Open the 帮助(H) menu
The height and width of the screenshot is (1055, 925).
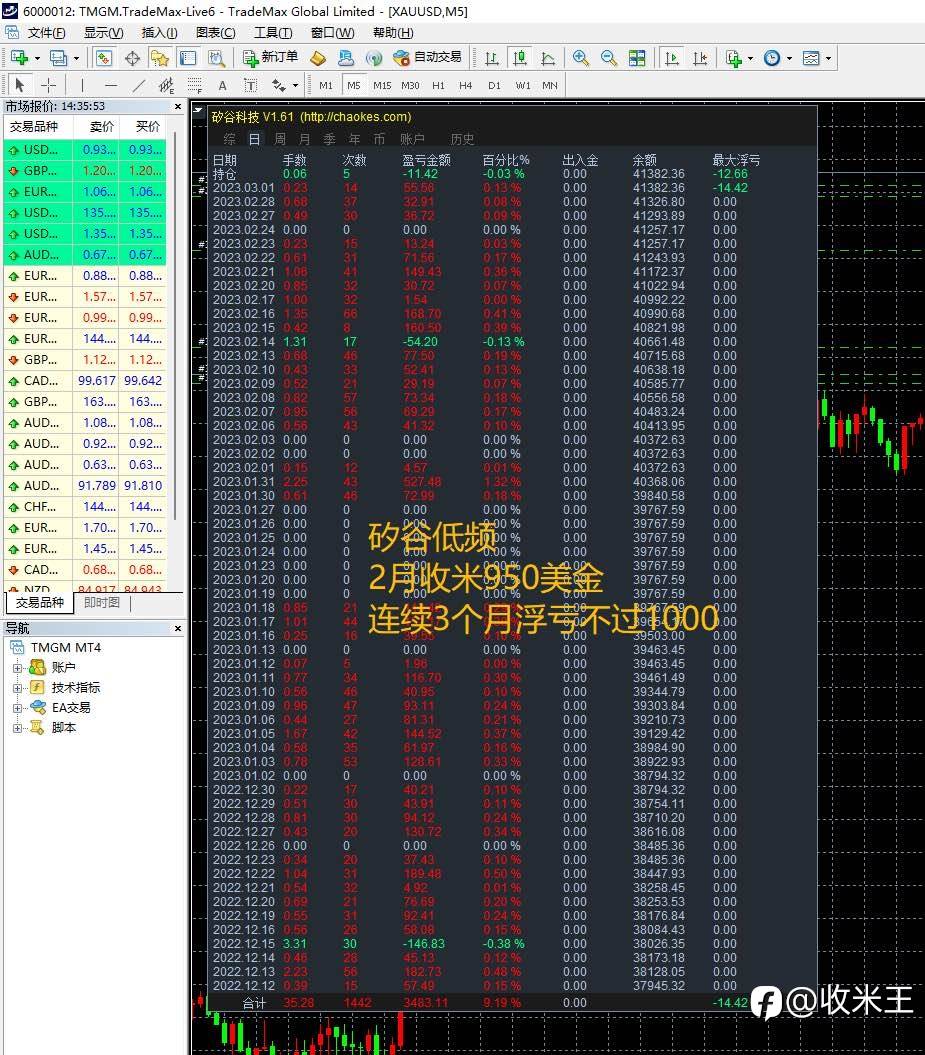pyautogui.click(x=393, y=32)
